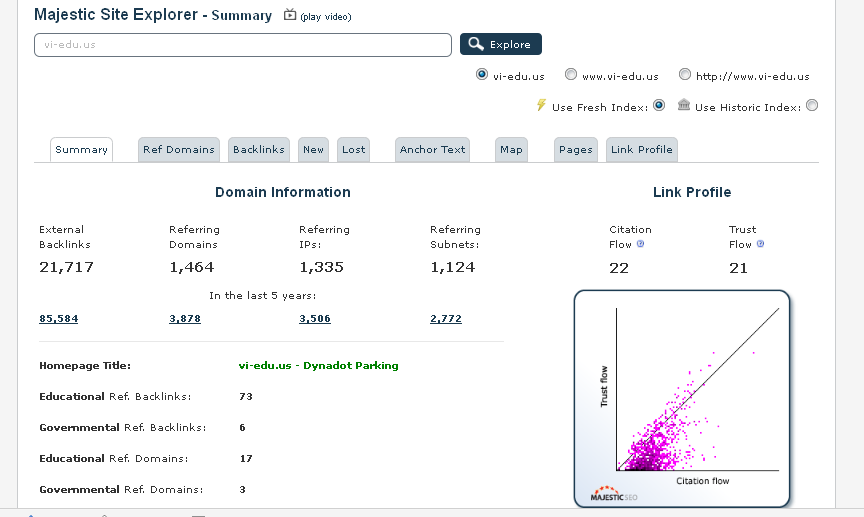
Task: Click the Referring IPs value 1,335
Action: (321, 267)
